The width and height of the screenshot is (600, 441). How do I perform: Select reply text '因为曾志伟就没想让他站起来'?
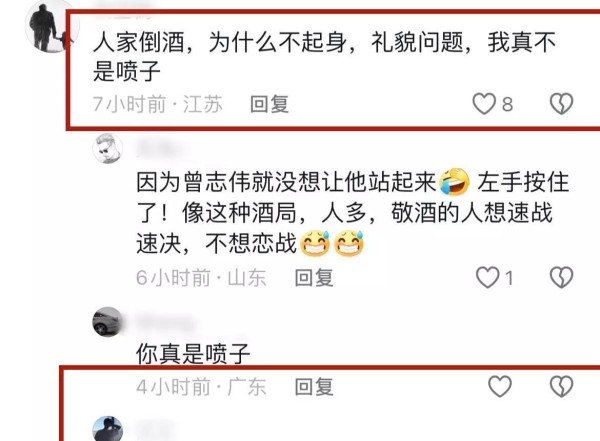point(286,181)
